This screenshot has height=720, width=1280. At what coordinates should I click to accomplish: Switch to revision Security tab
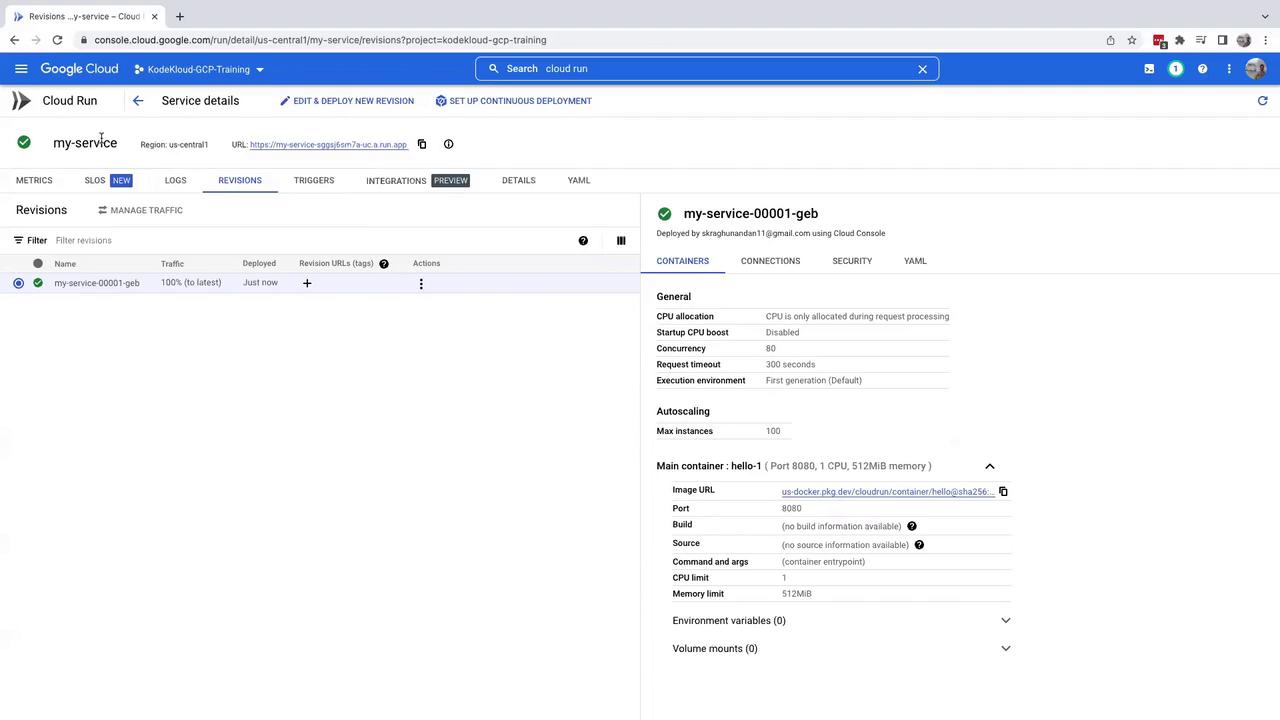(x=852, y=261)
